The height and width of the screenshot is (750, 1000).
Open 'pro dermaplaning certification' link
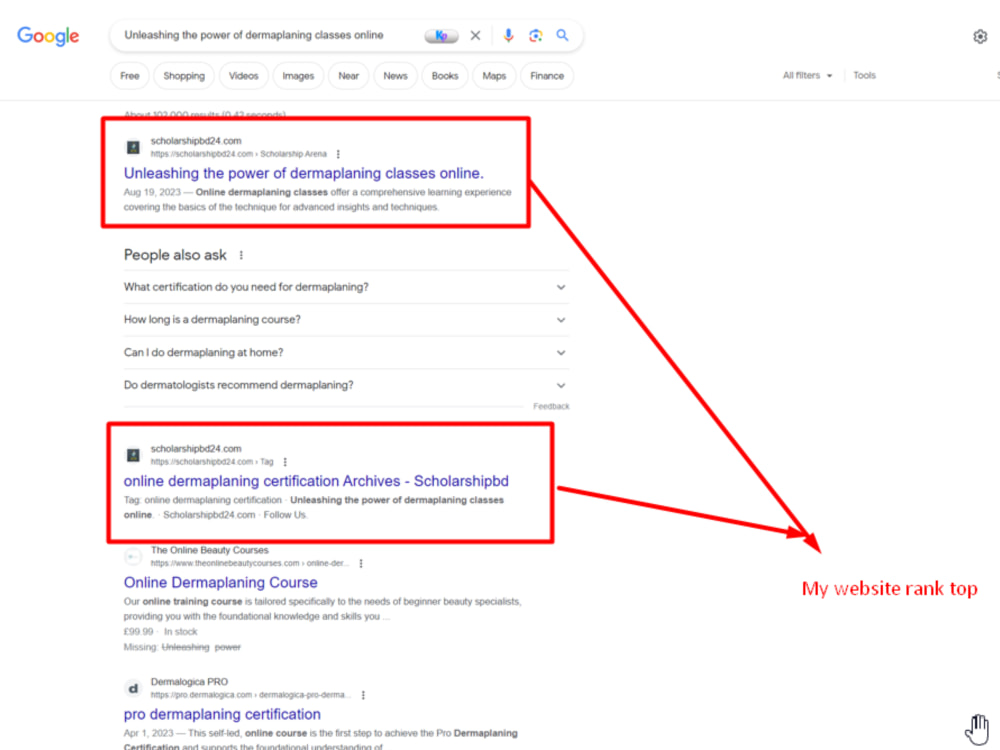point(222,714)
